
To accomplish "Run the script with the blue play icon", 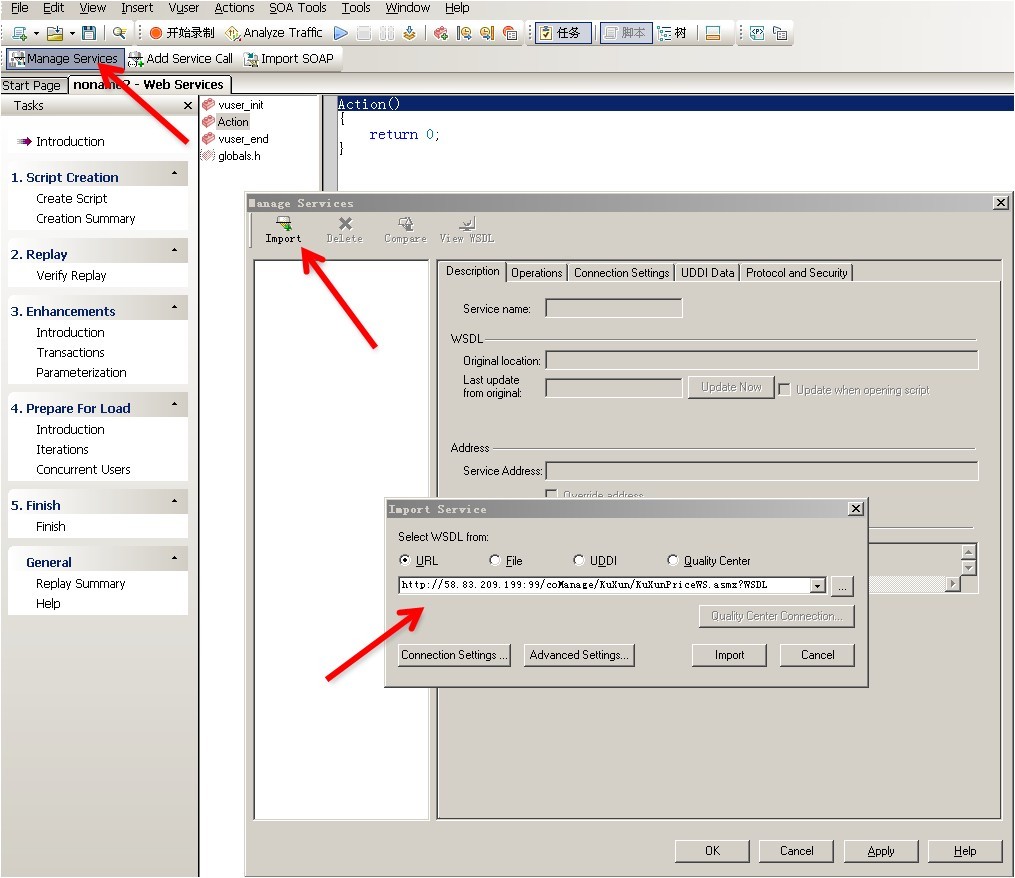I will [x=341, y=33].
